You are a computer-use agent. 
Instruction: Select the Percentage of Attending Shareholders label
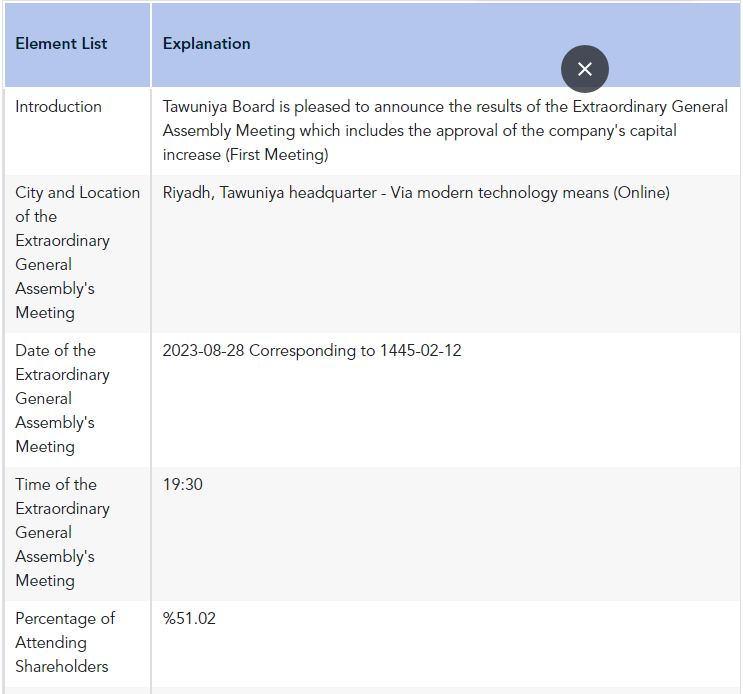[65, 642]
